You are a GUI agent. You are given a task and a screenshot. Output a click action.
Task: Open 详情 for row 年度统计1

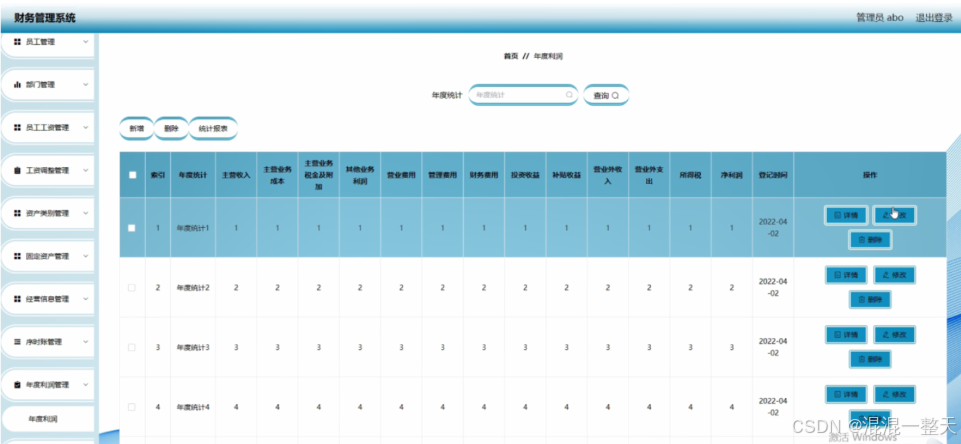[846, 215]
